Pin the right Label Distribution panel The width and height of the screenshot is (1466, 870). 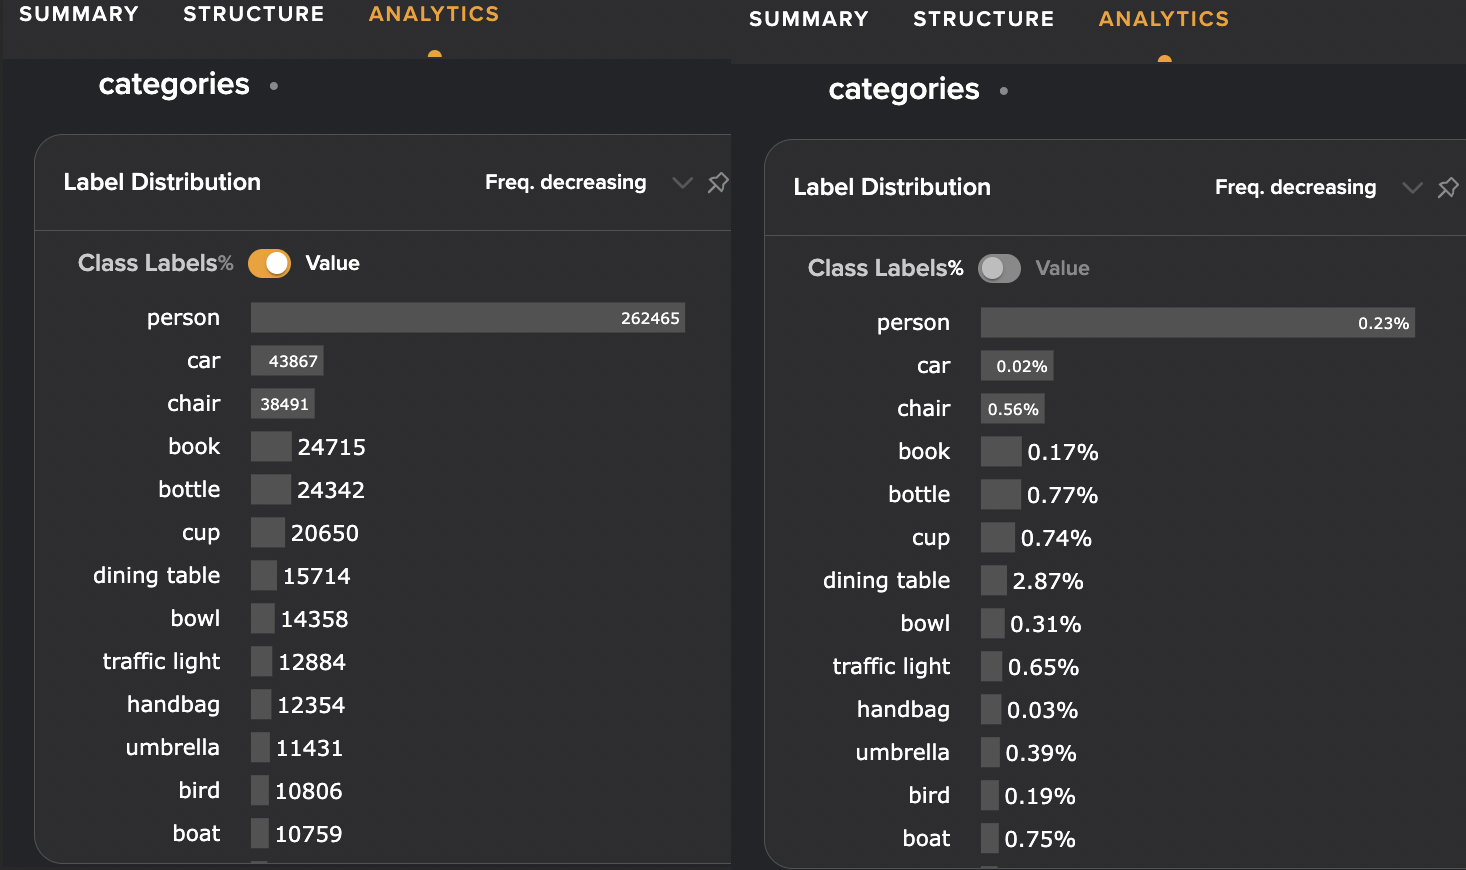point(1447,187)
